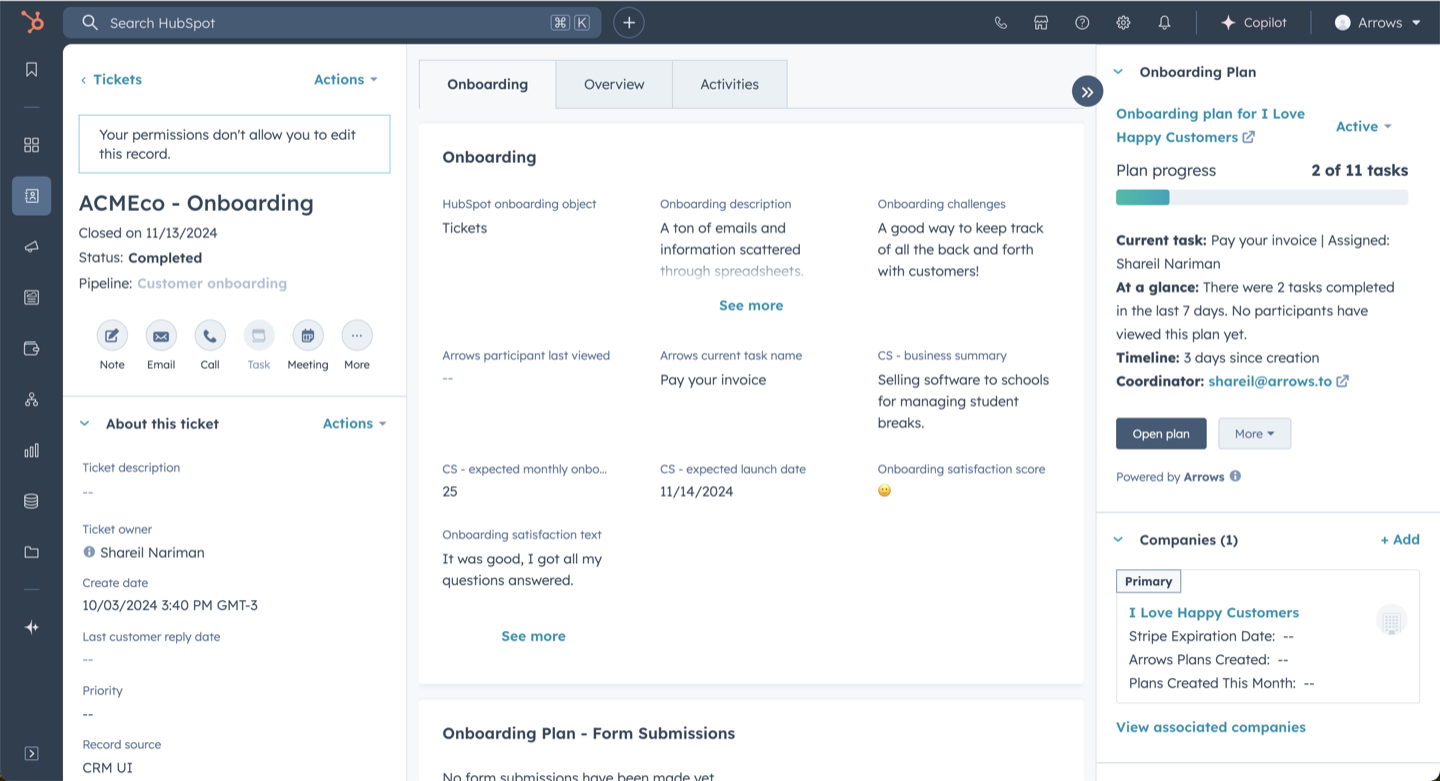This screenshot has width=1440, height=781.
Task: Toggle the sidebar collapse icon at the bottom
Action: coord(31,753)
